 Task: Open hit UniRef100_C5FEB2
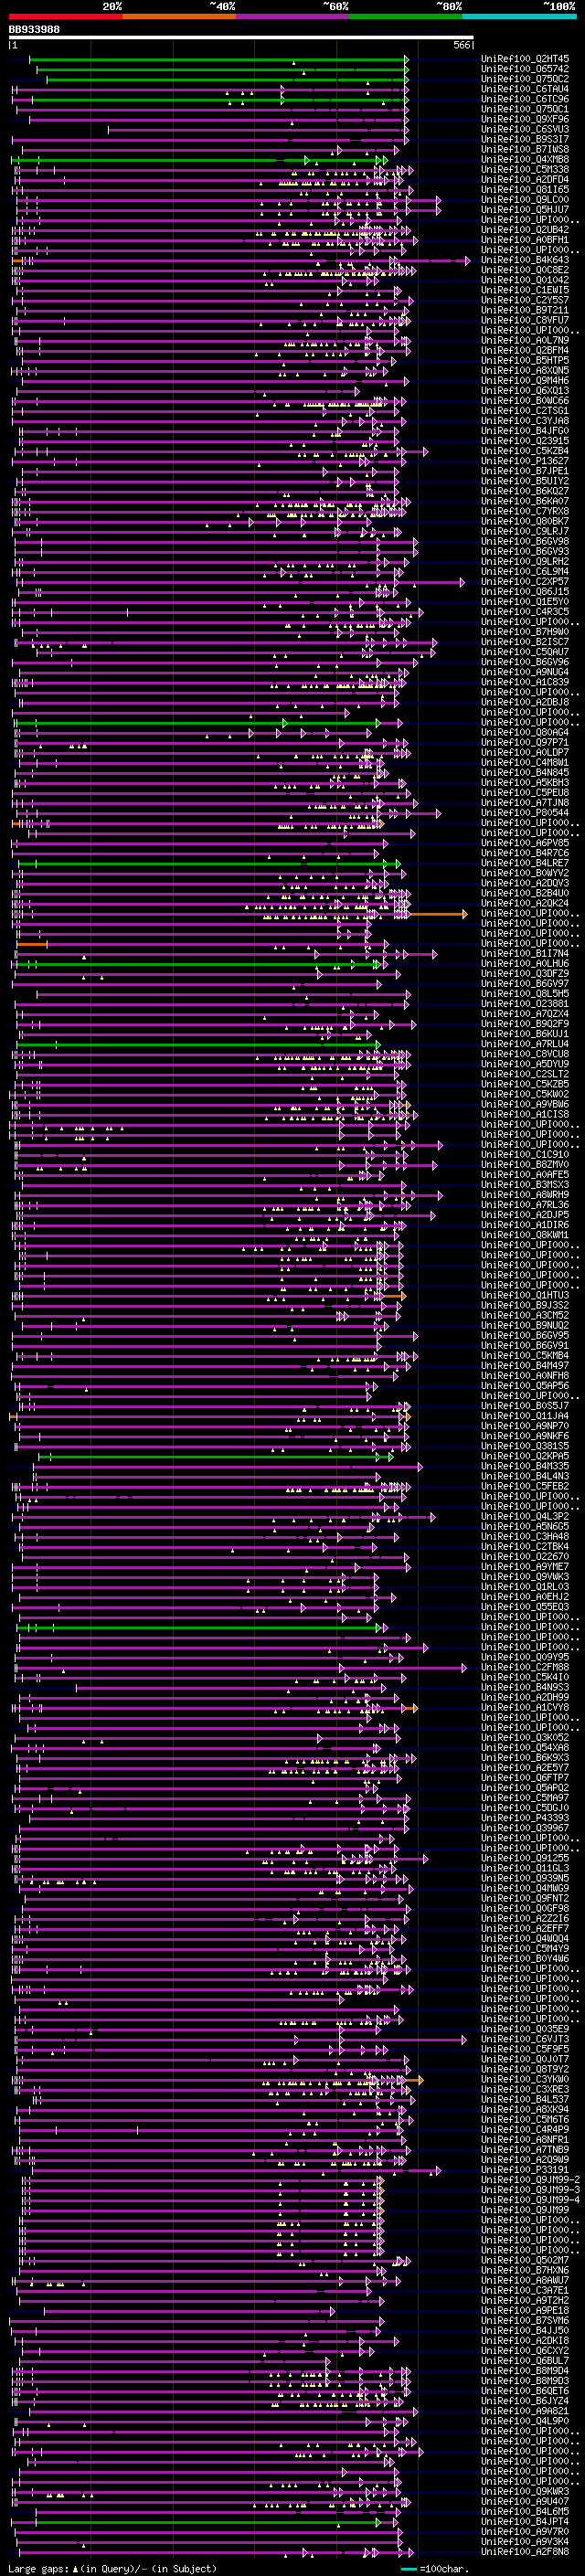tap(525, 1486)
